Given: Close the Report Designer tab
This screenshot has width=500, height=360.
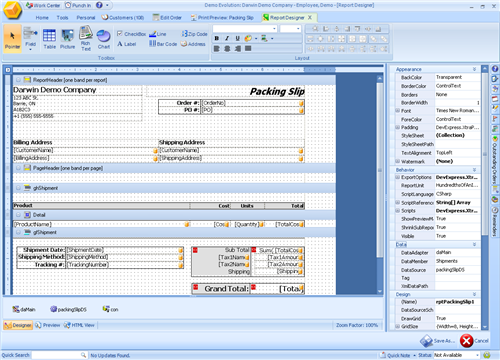Looking at the screenshot, I should pyautogui.click(x=310, y=17).
